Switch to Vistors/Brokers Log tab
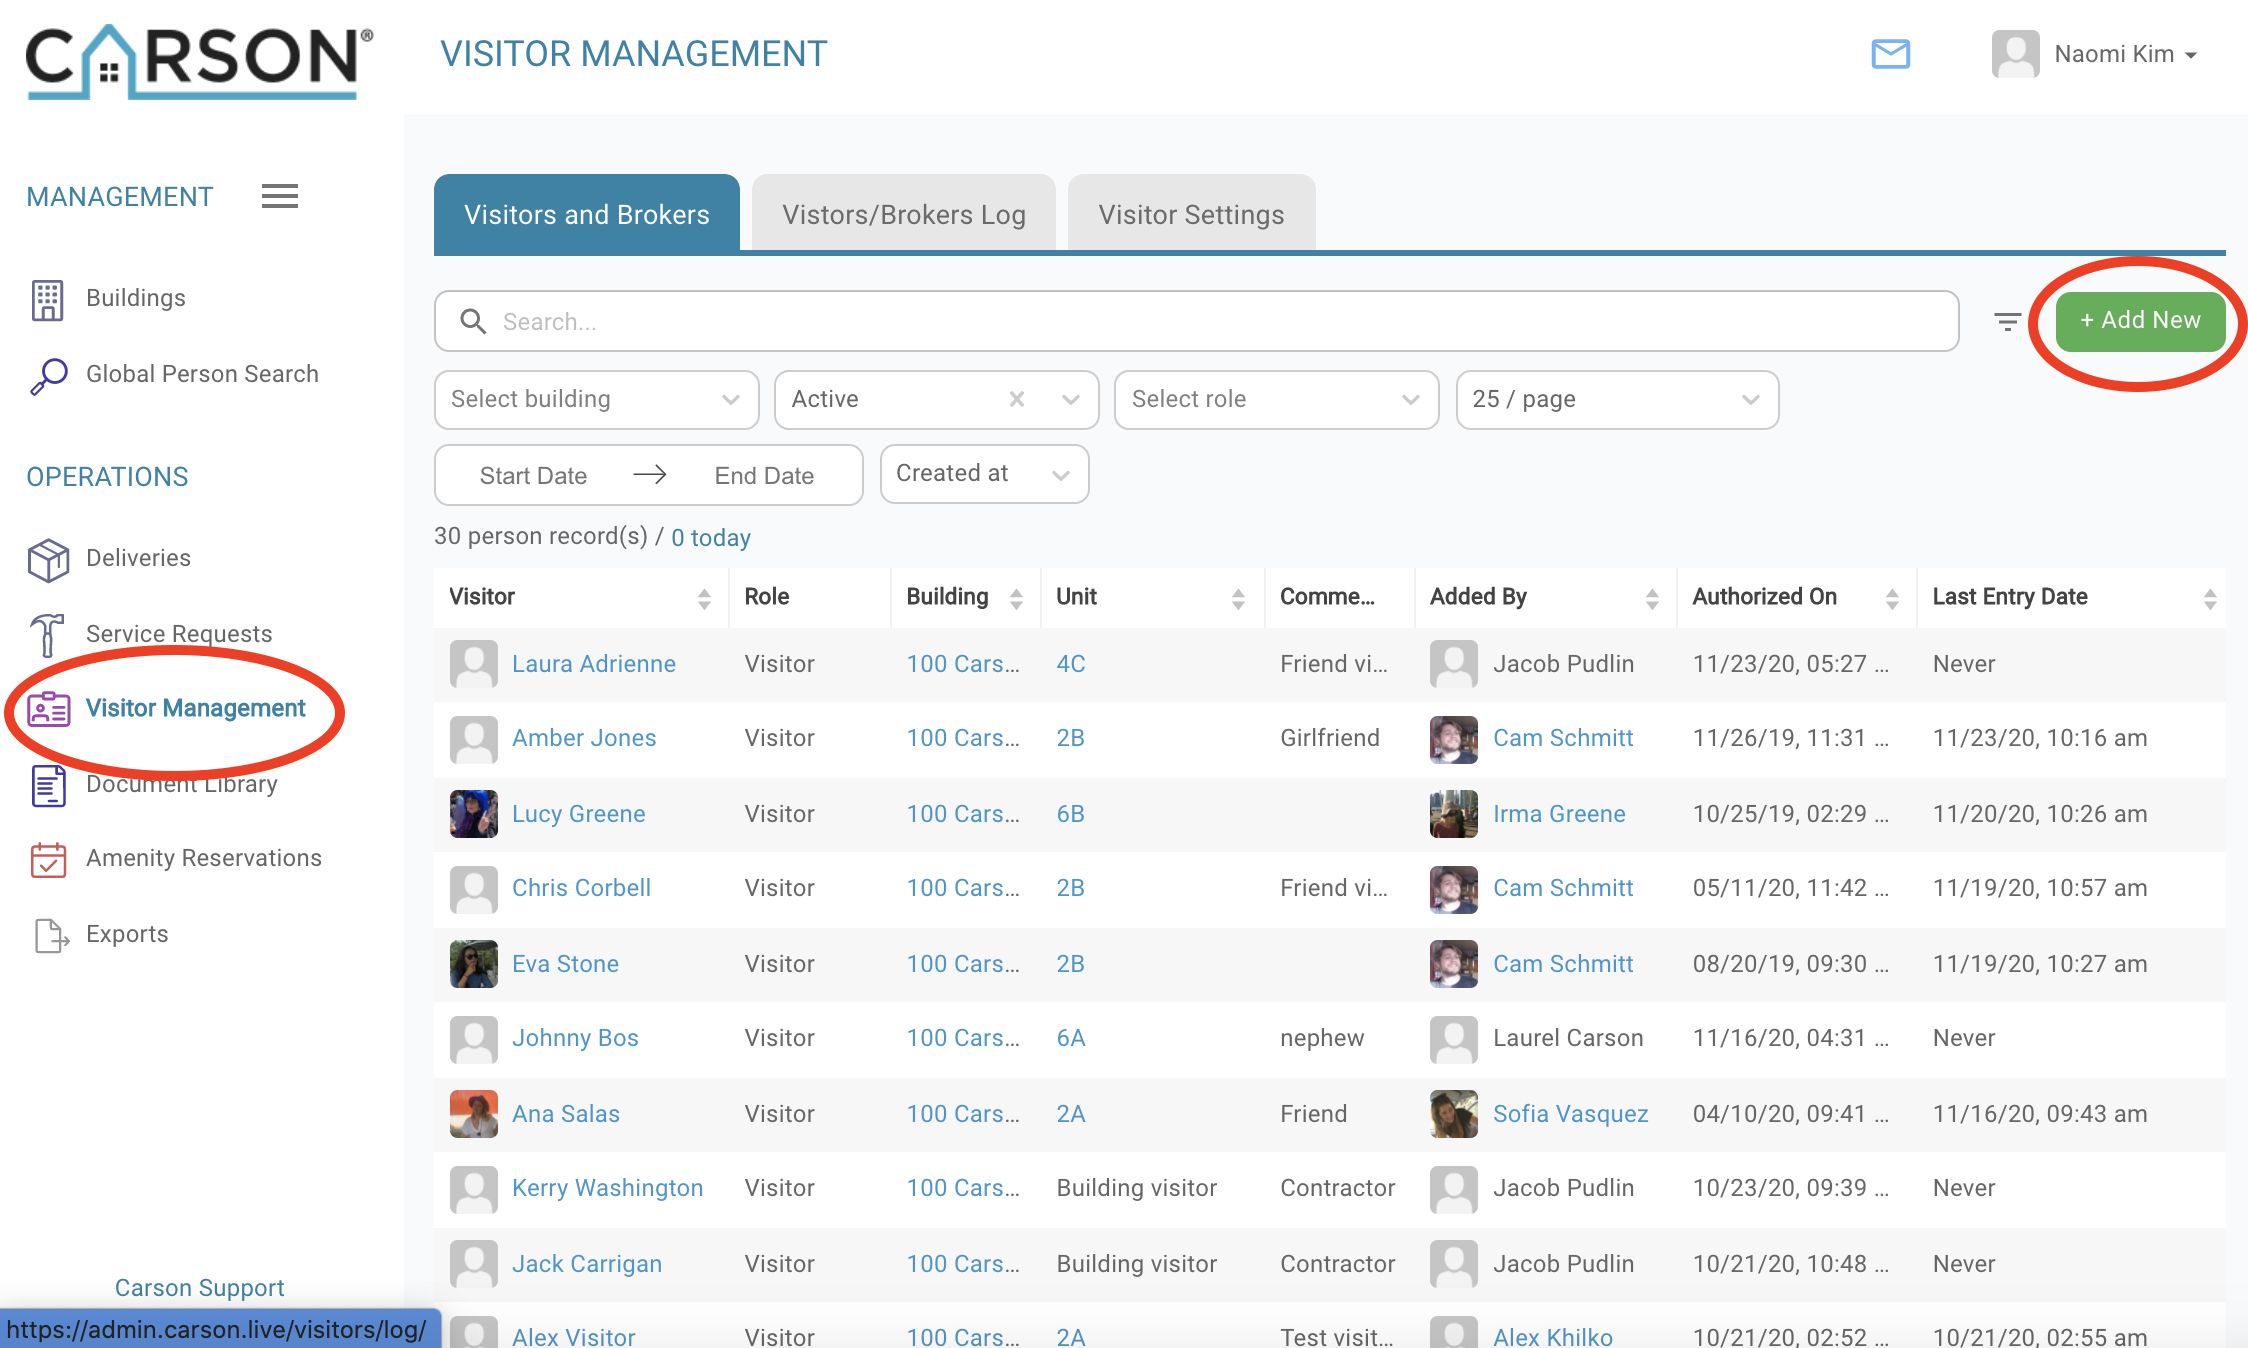Viewport: 2248px width, 1348px height. click(x=903, y=214)
